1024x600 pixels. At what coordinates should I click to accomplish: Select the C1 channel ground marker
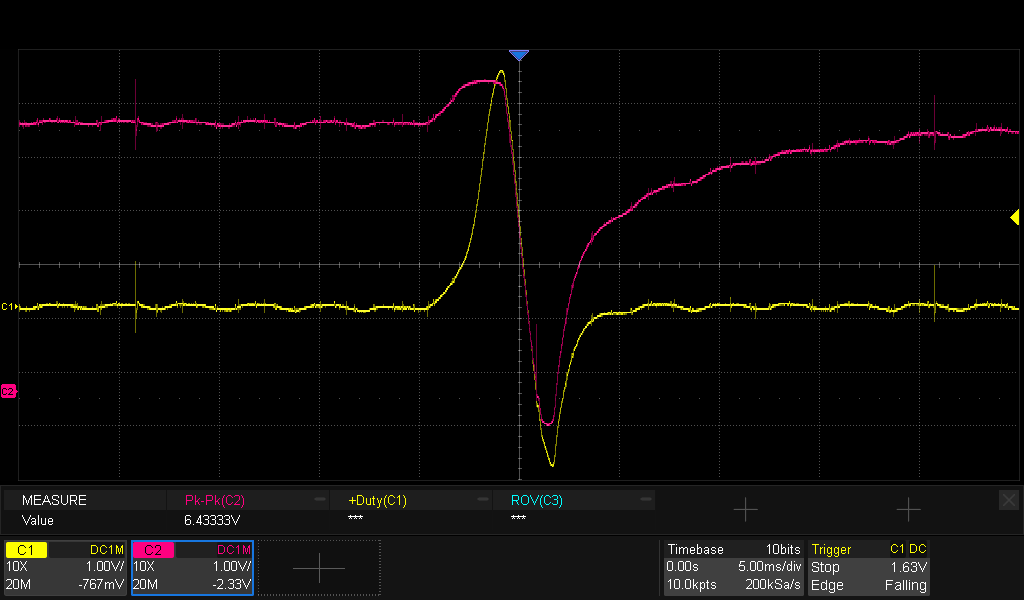pyautogui.click(x=9, y=306)
